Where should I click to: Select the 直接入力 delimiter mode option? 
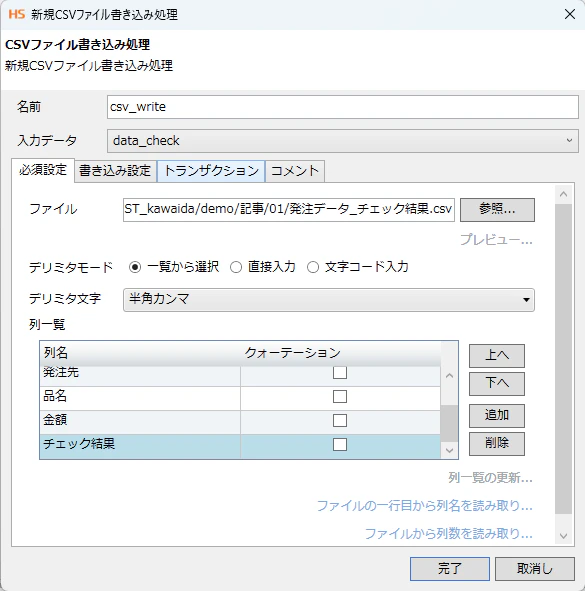(236, 267)
